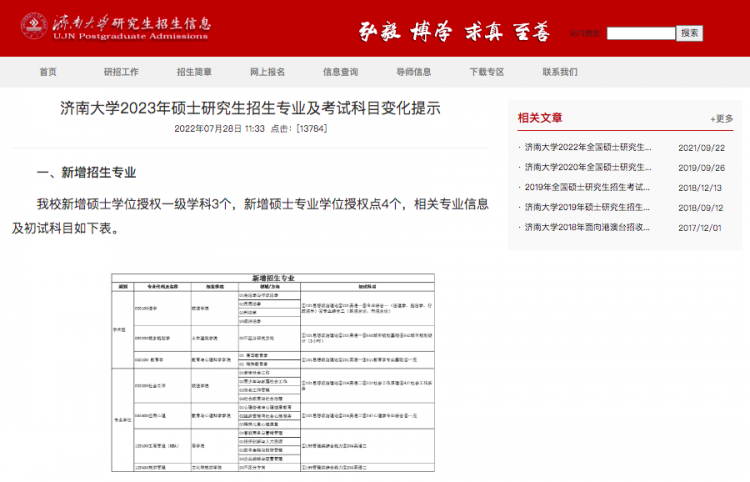
Task: Click the date 2018/12/13 in related articles
Action: pyautogui.click(x=700, y=188)
